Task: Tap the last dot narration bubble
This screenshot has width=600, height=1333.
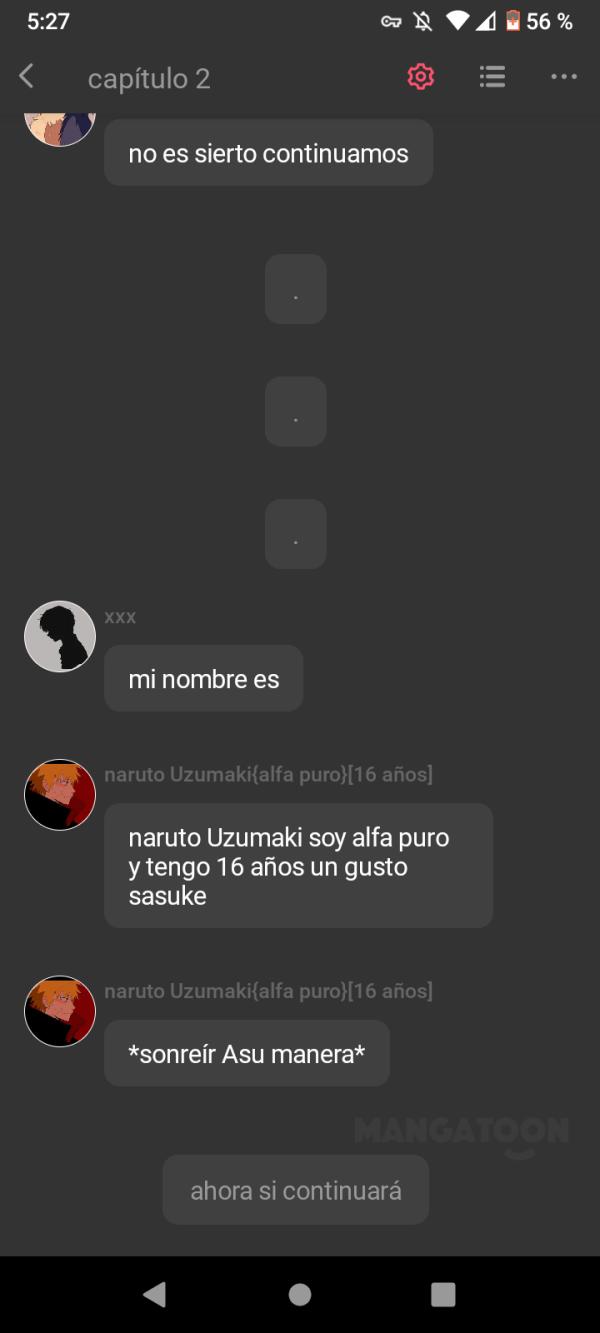Action: (x=296, y=534)
